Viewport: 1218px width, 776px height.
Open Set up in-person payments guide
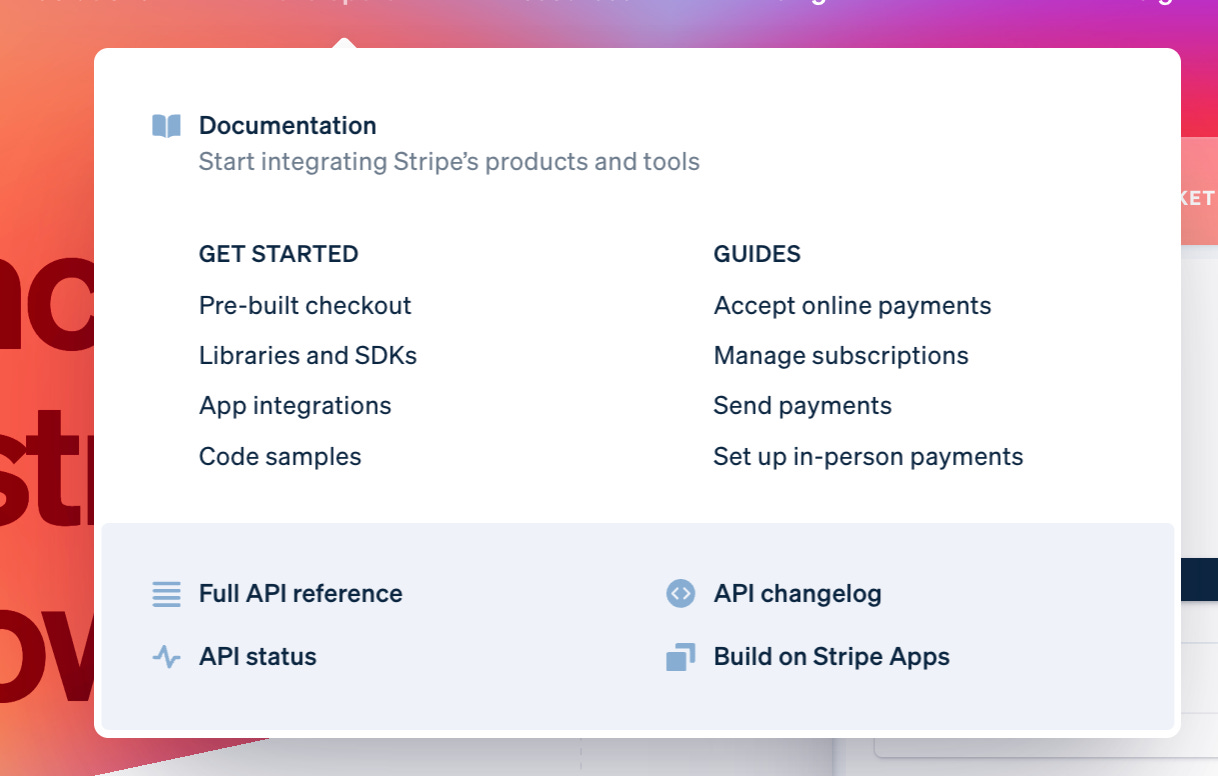coord(868,457)
